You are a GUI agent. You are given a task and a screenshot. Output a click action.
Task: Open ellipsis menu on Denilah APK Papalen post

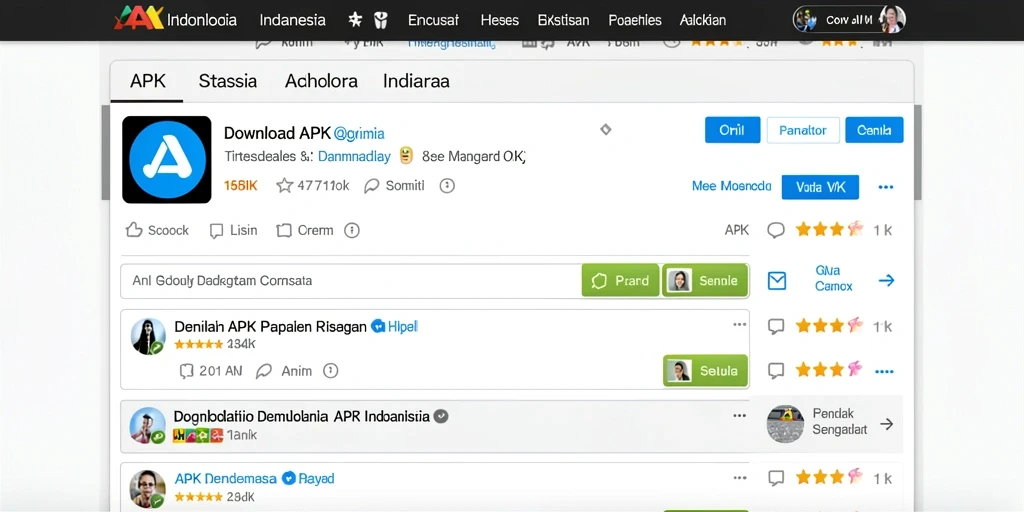coord(739,325)
